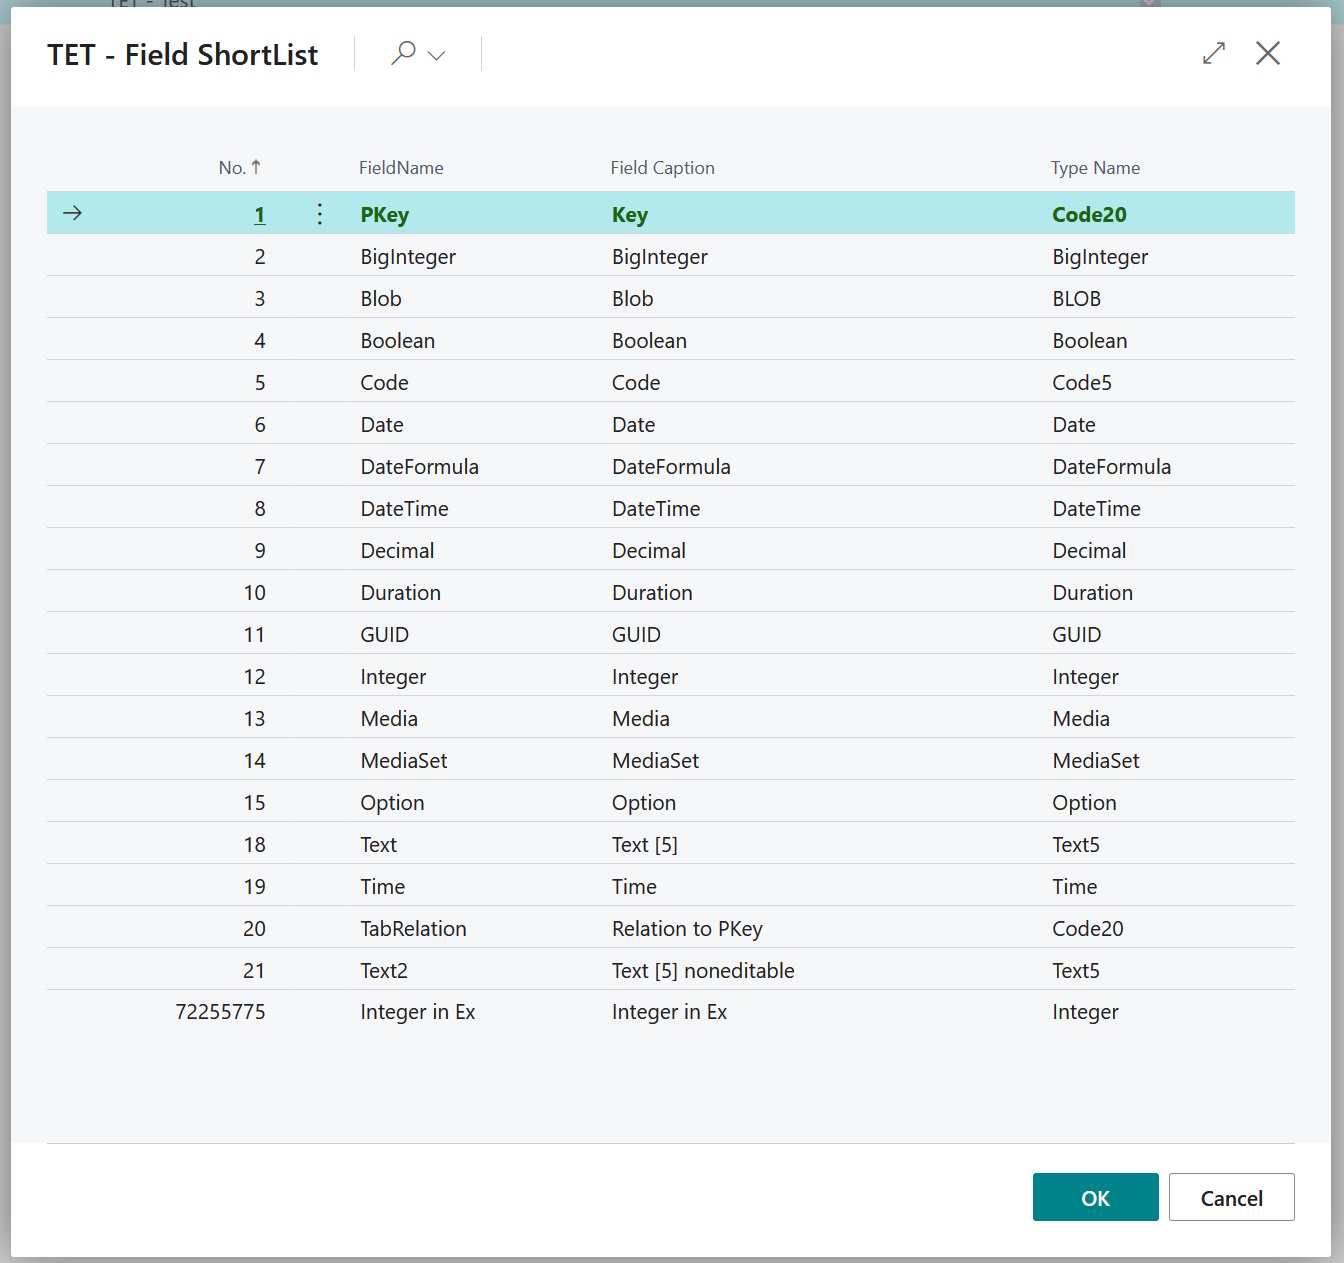Open the field number 1 link
Viewport: 1344px width, 1263px height.
tap(259, 215)
